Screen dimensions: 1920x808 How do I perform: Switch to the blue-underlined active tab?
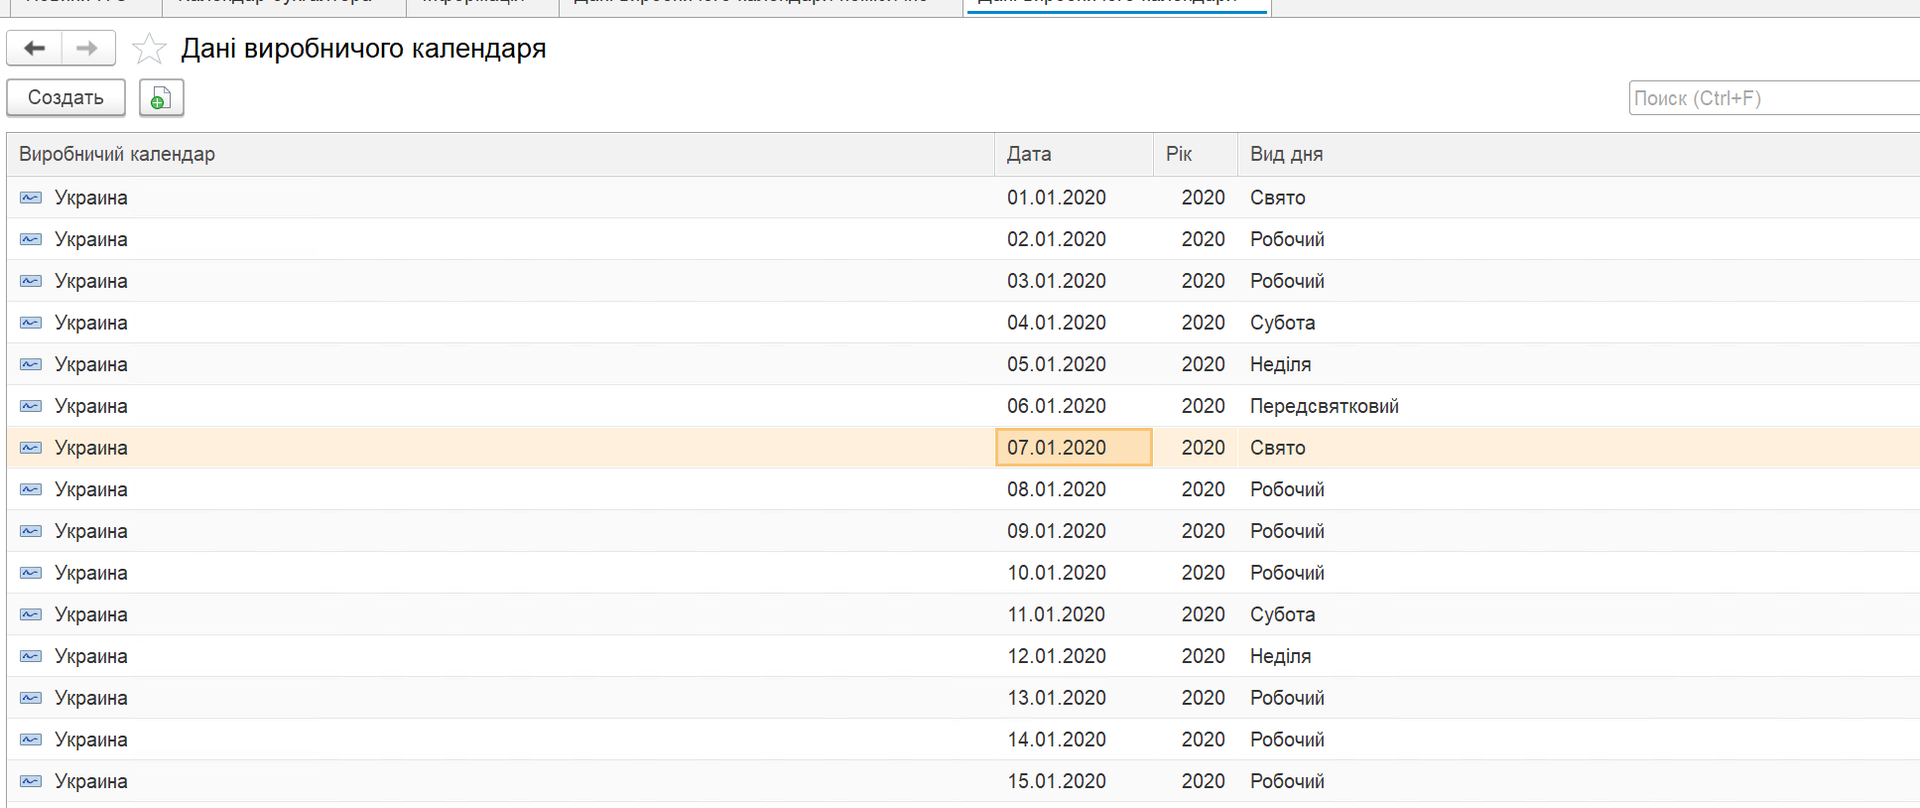(1116, 4)
